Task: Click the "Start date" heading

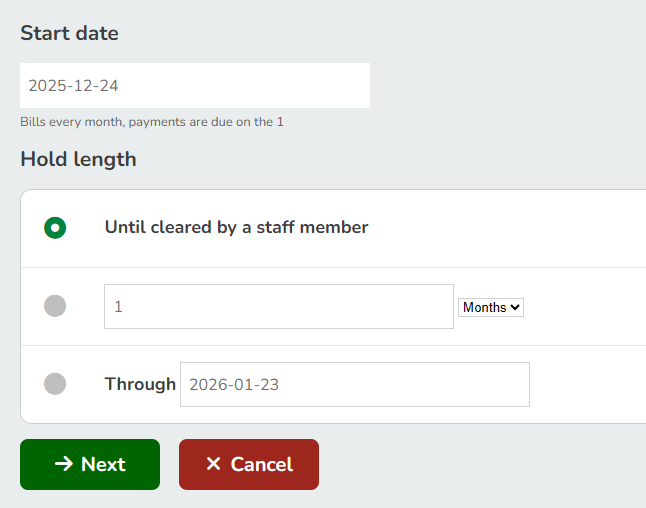Action: pyautogui.click(x=69, y=33)
